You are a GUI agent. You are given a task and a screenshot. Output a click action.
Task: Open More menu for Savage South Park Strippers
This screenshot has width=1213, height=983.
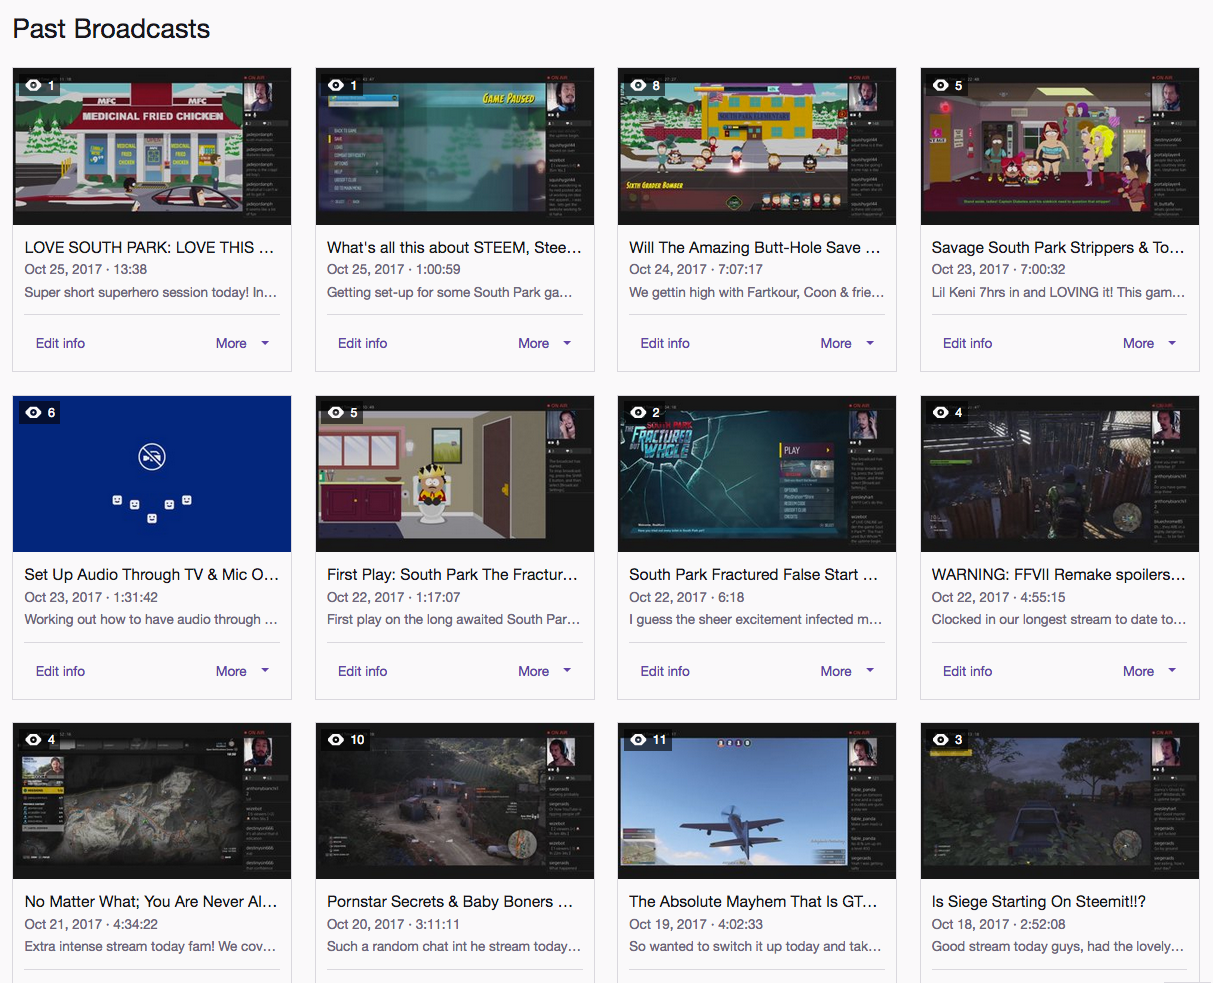point(1150,343)
